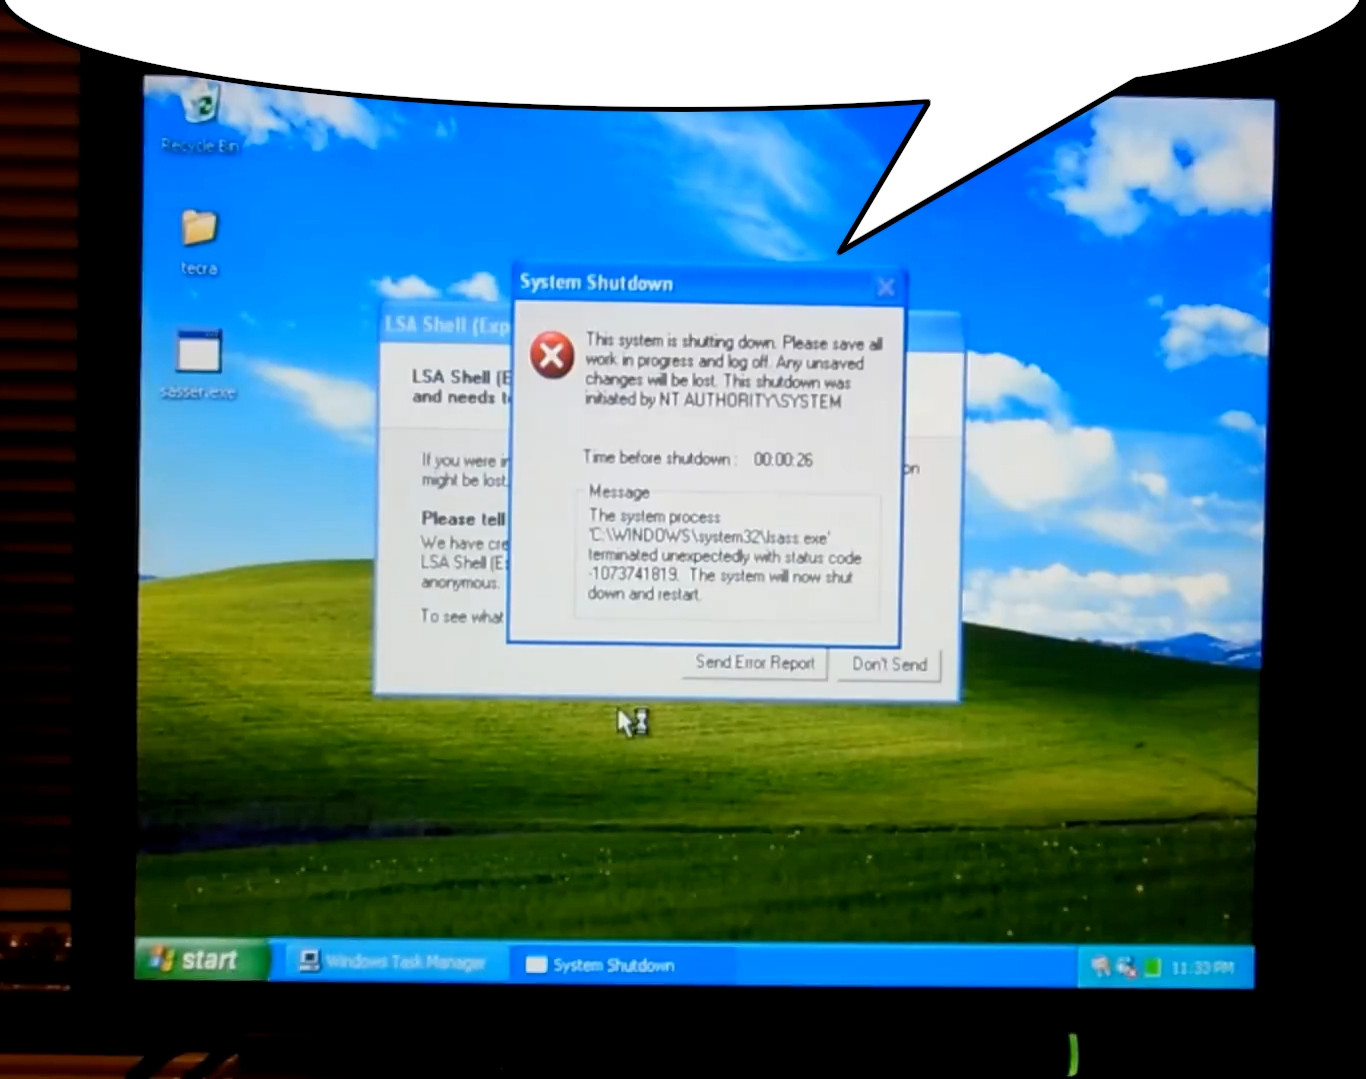Screen dimensions: 1366x1079
Task: Click the red error icon in System Shutdown
Action: click(x=552, y=356)
